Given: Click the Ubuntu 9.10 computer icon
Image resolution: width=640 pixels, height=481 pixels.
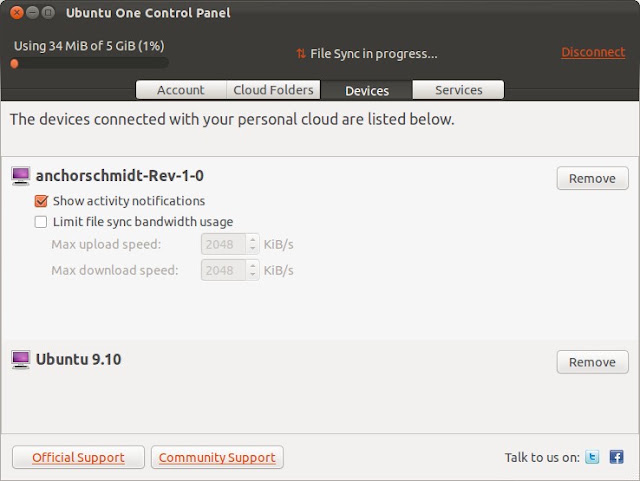Looking at the screenshot, I should (20, 360).
